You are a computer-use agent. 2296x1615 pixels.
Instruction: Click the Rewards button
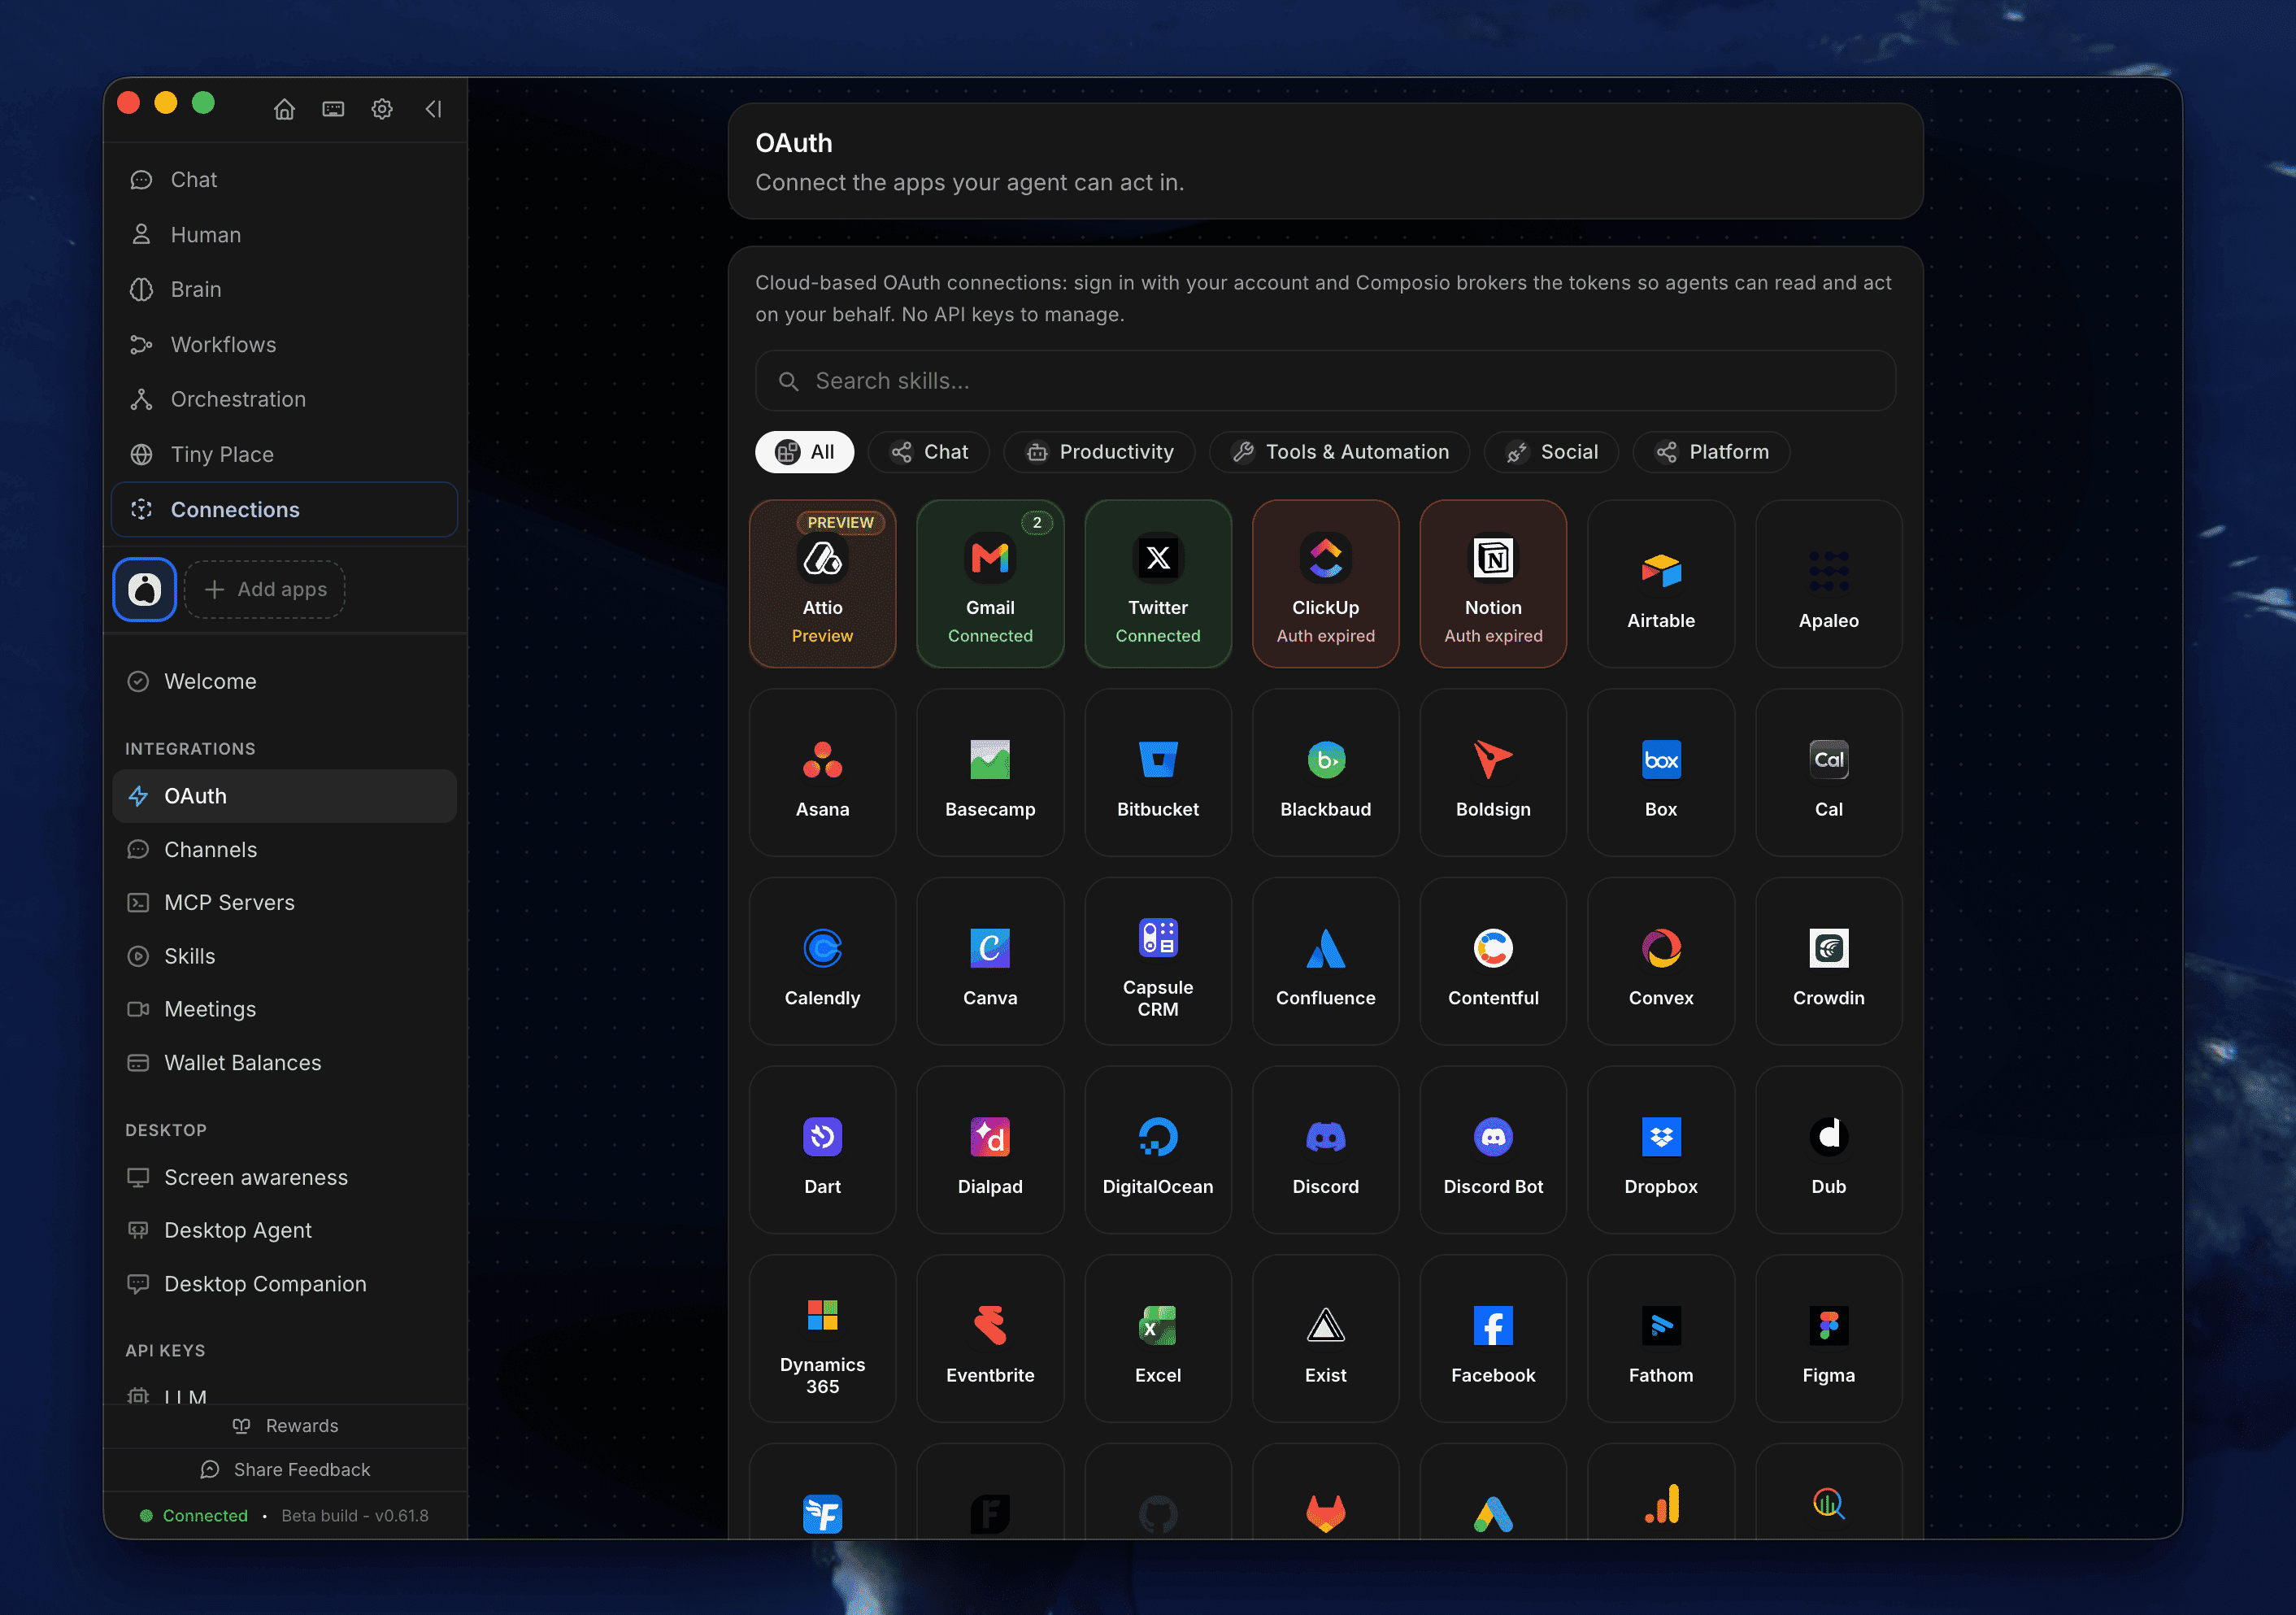point(285,1426)
